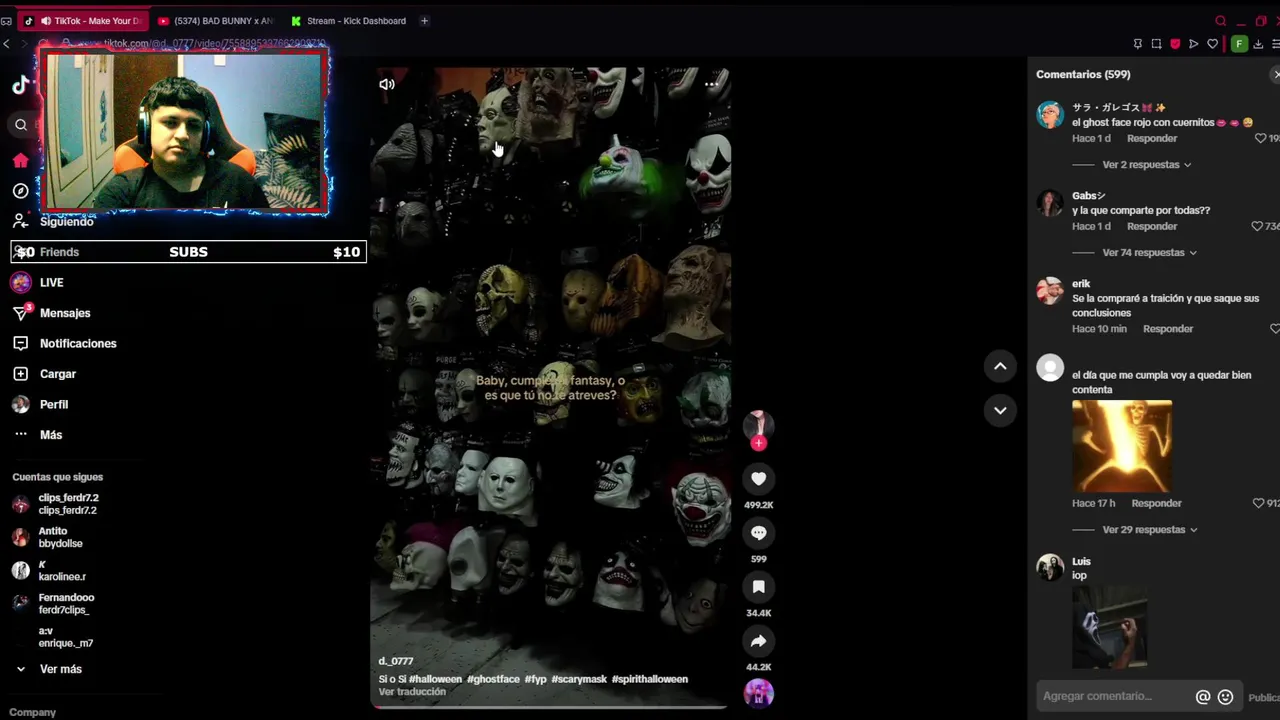Close the Comentarios panel
Screen dimensions: 1280x720
(1276, 75)
